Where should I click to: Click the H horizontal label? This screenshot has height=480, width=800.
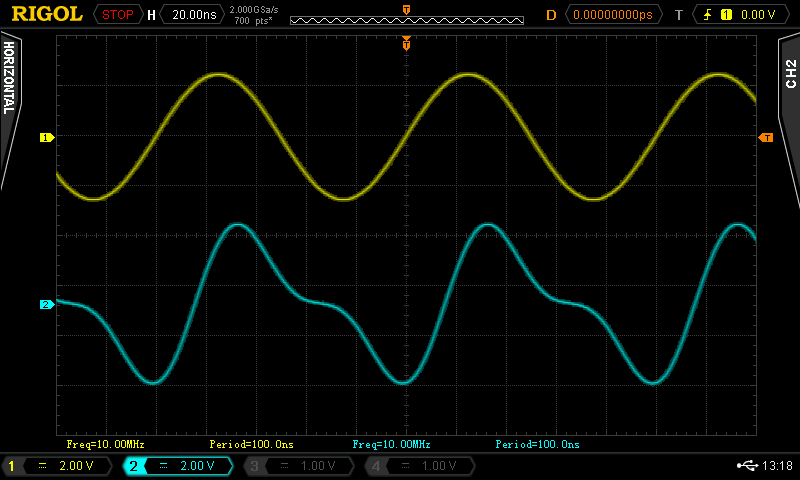tap(151, 15)
